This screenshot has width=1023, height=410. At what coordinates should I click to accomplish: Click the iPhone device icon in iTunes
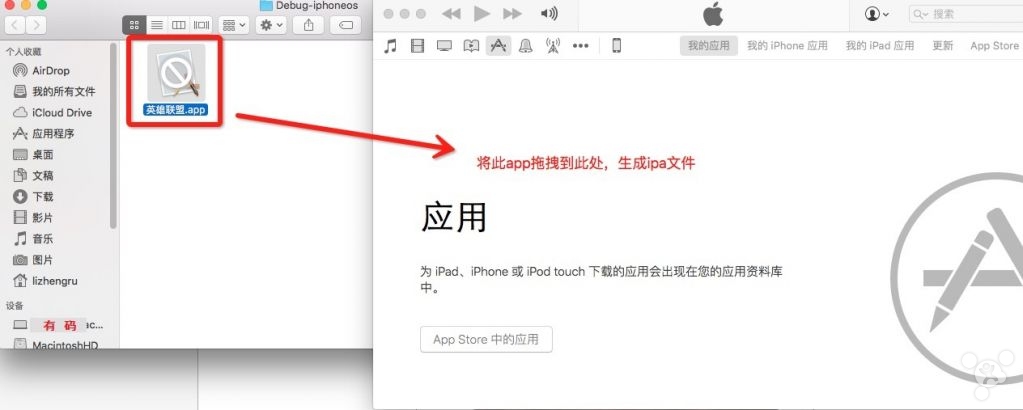(x=616, y=46)
